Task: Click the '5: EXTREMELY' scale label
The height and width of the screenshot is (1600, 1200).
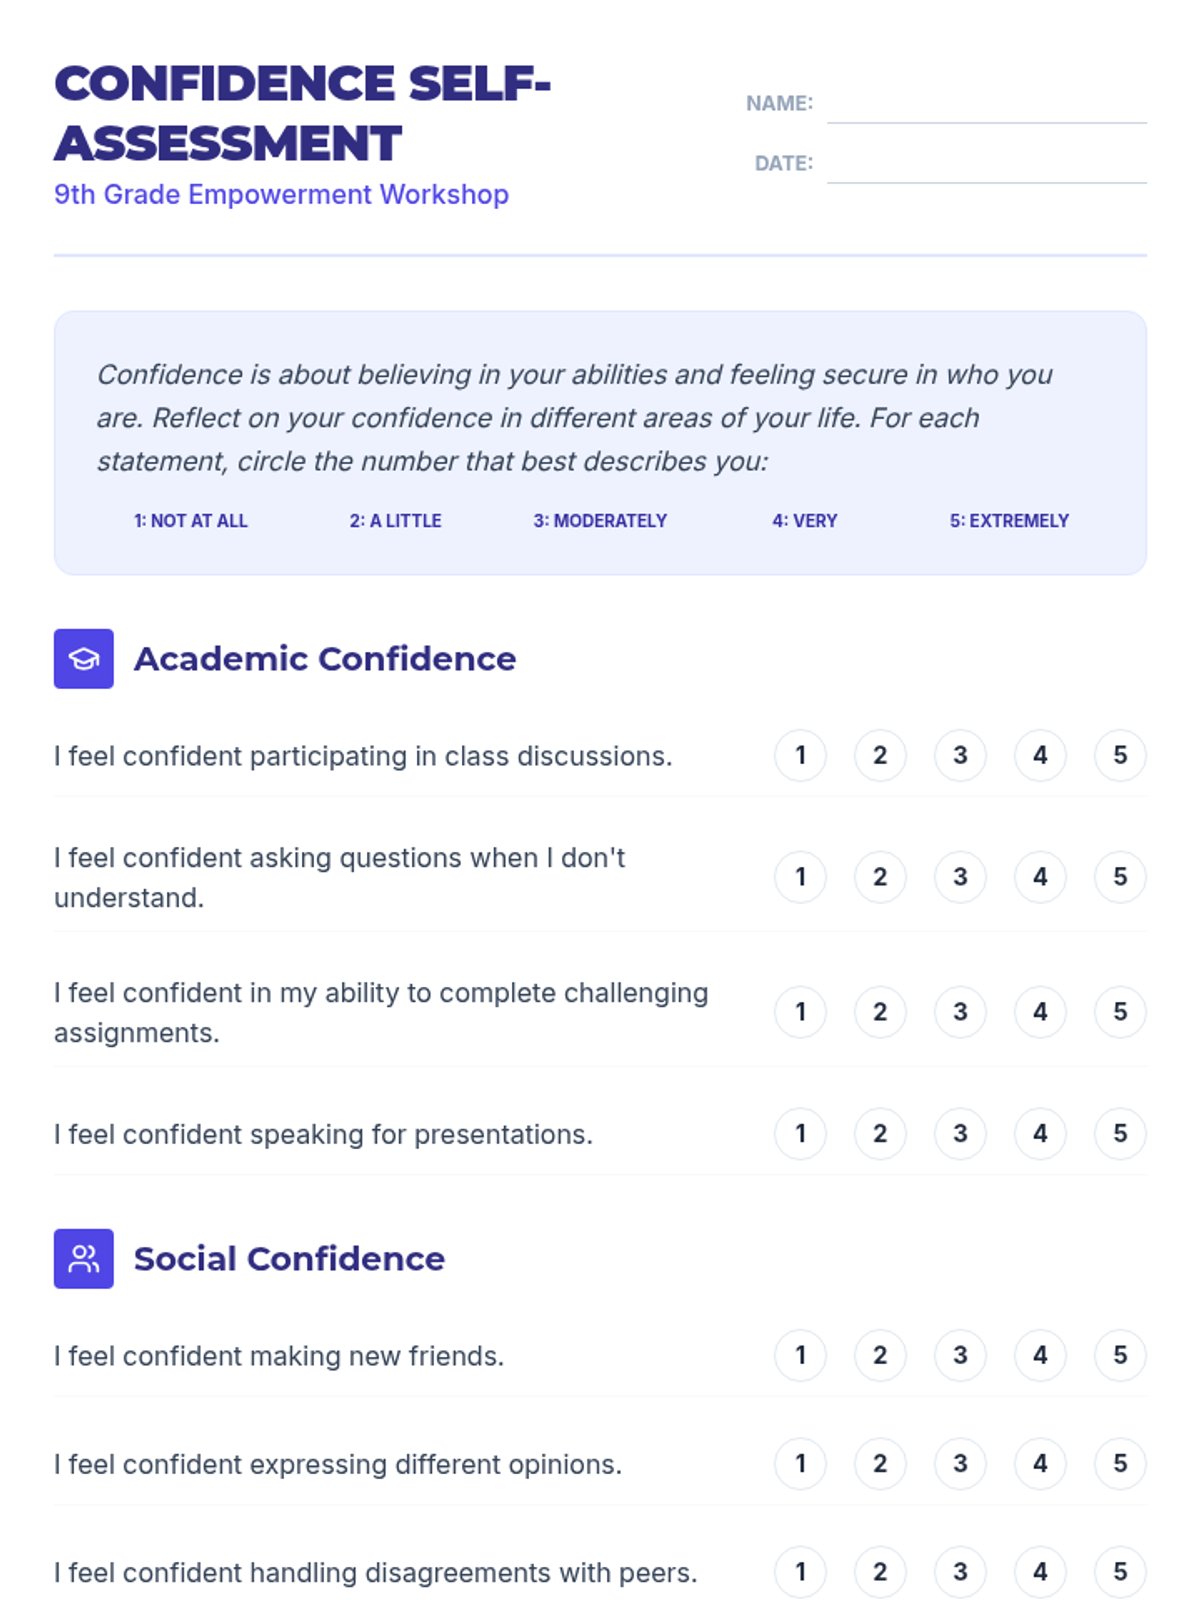Action: tap(1009, 521)
